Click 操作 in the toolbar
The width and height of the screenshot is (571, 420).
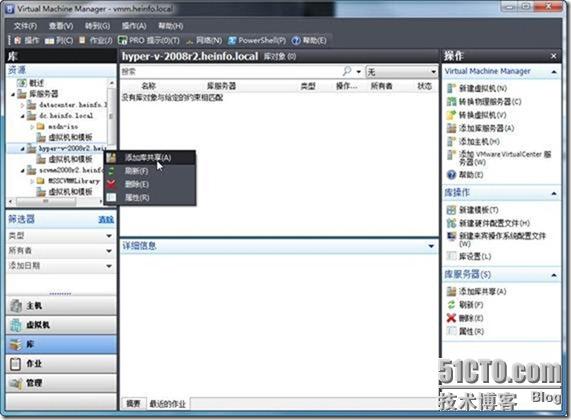[x=27, y=40]
